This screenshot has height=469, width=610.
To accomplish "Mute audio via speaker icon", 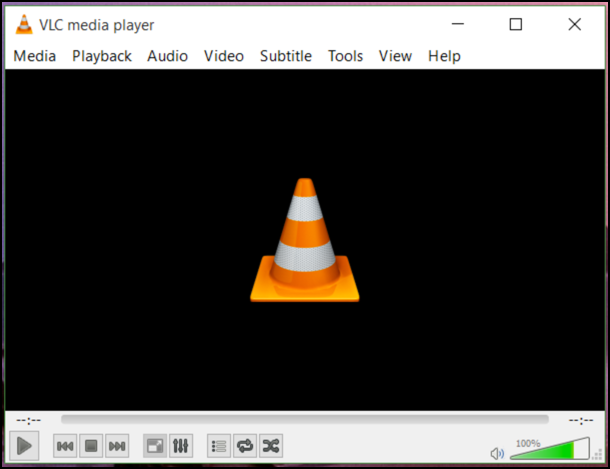I will point(497,453).
